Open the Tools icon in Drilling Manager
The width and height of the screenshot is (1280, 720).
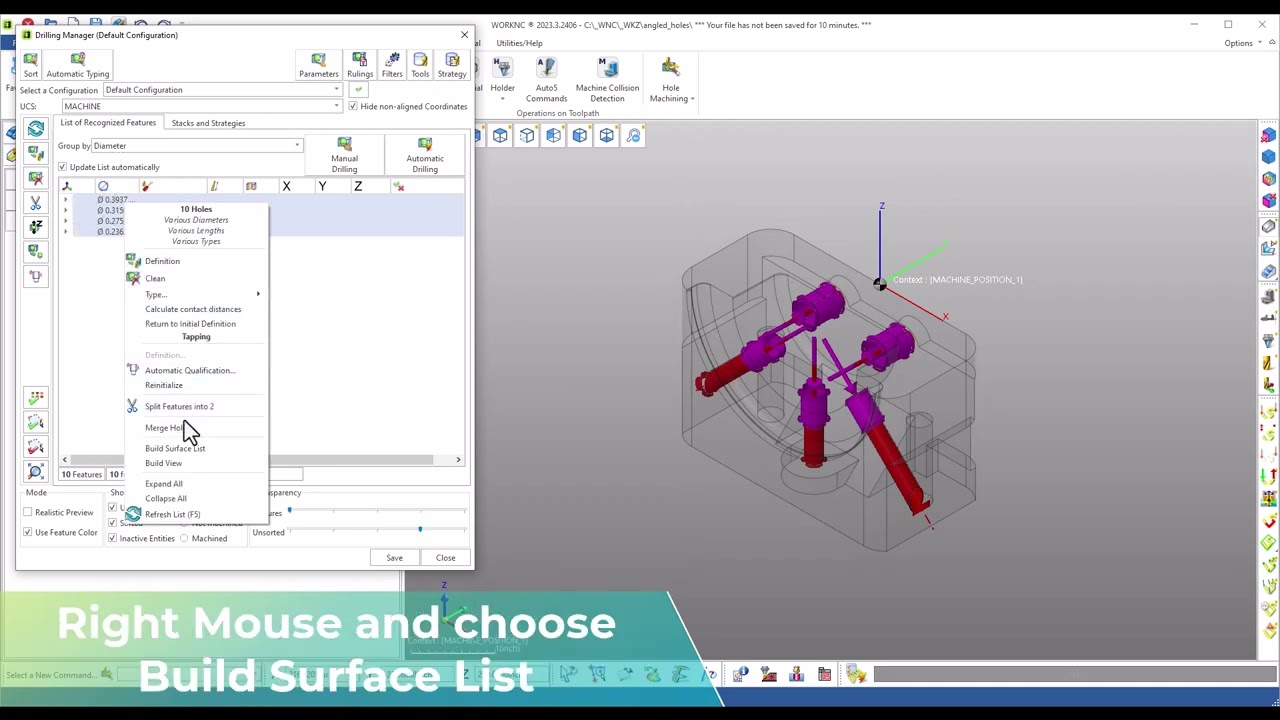(420, 65)
